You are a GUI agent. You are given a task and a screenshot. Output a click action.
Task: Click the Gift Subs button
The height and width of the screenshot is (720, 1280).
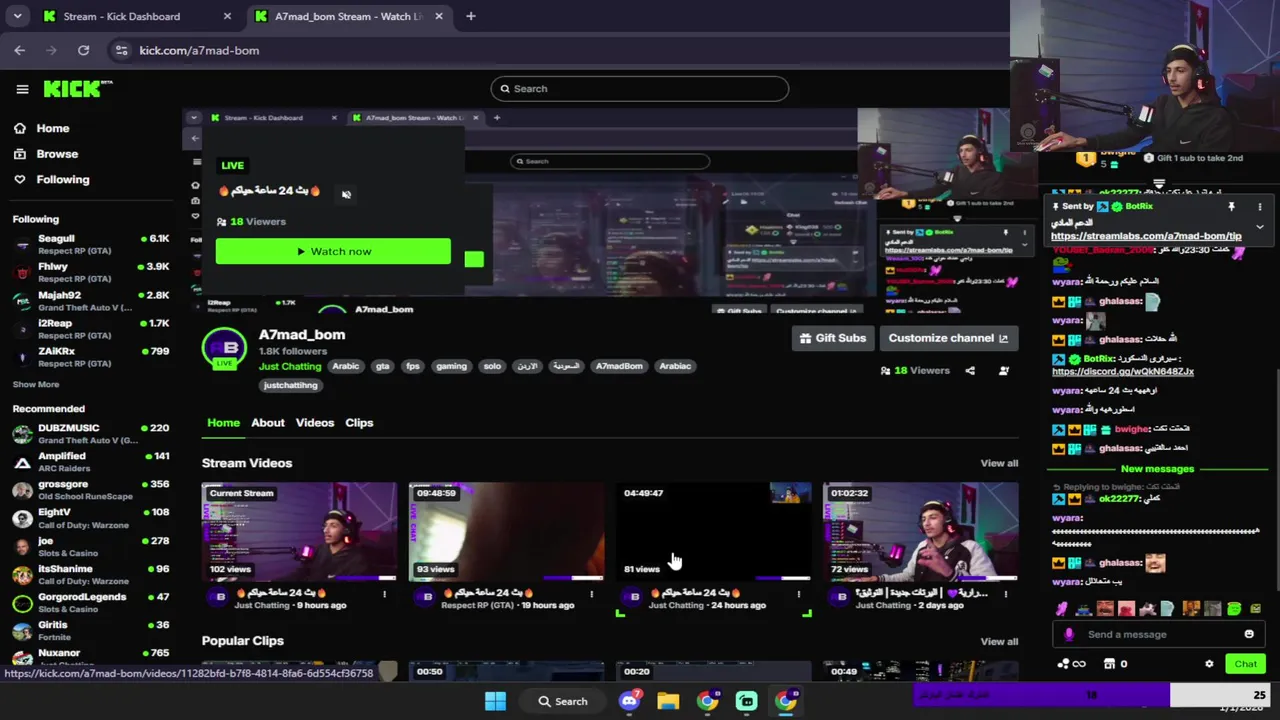pos(833,338)
